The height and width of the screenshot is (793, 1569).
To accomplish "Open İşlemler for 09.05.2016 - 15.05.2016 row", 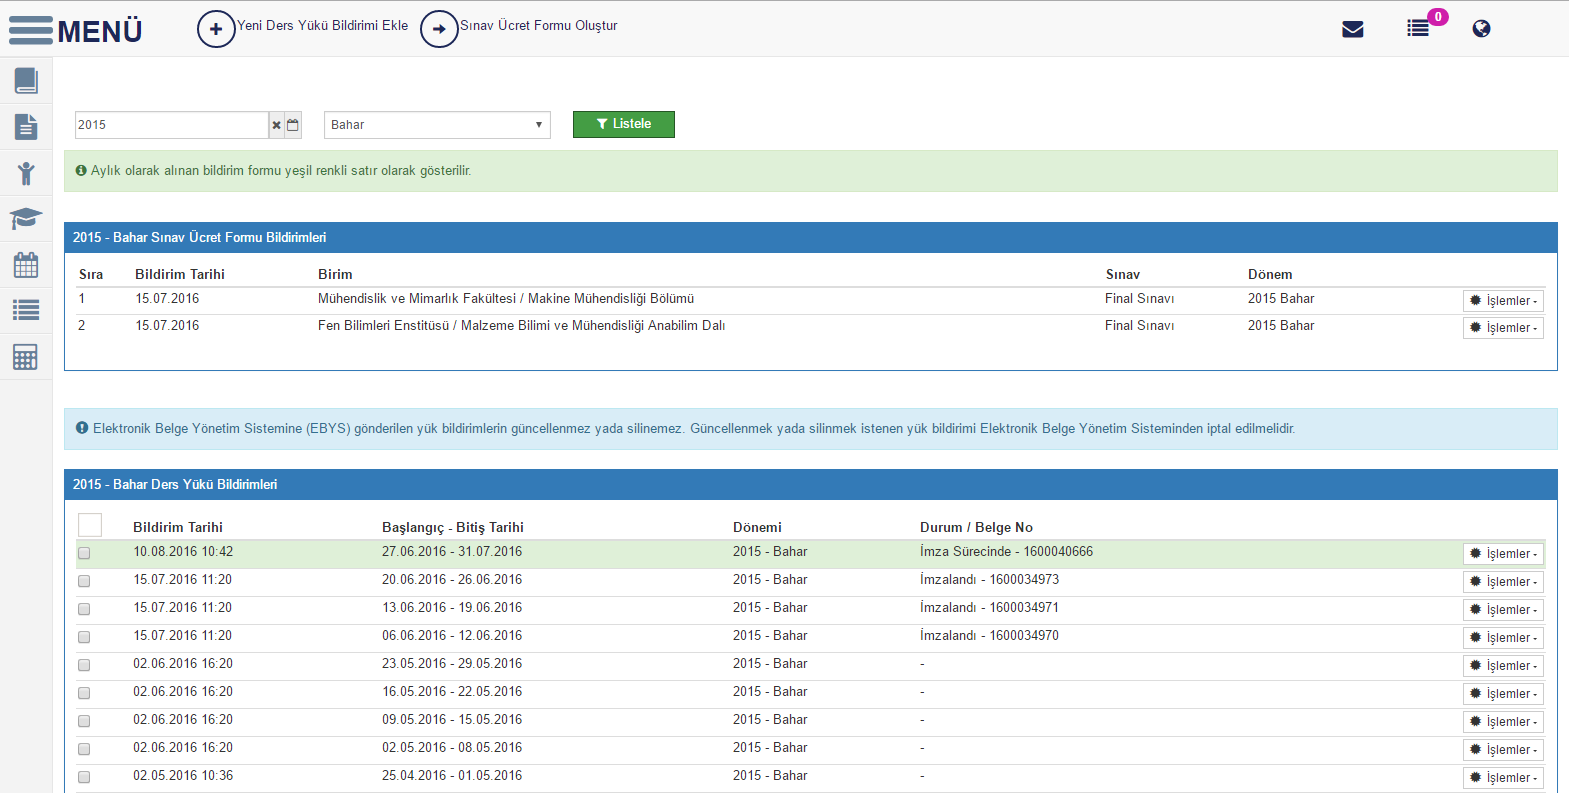I will [x=1503, y=722].
